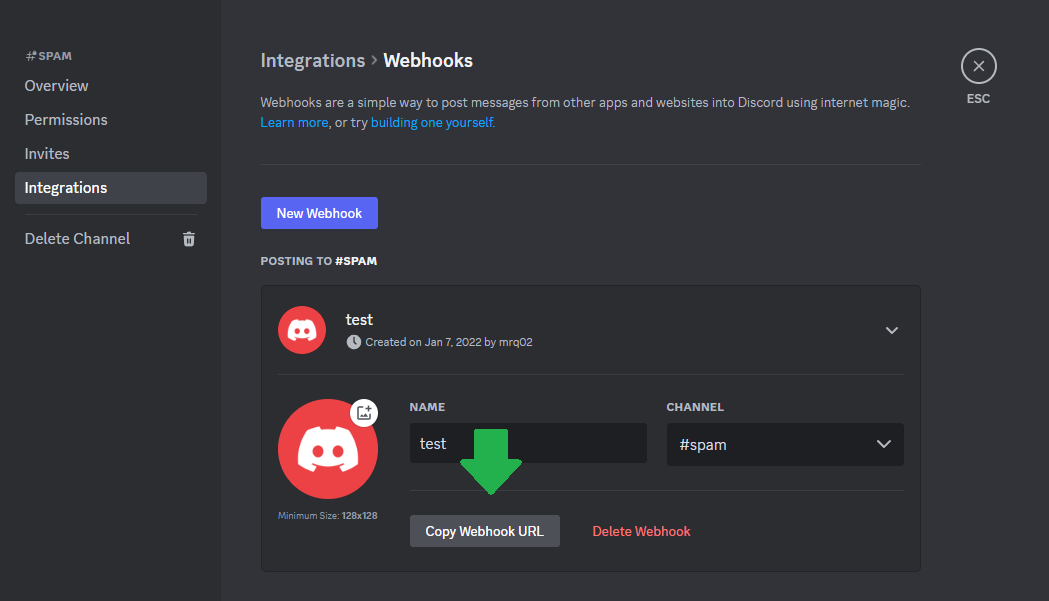Screen dimensions: 1049x601
Task: Click the trash icon next to Delete Channel
Action: click(x=189, y=239)
